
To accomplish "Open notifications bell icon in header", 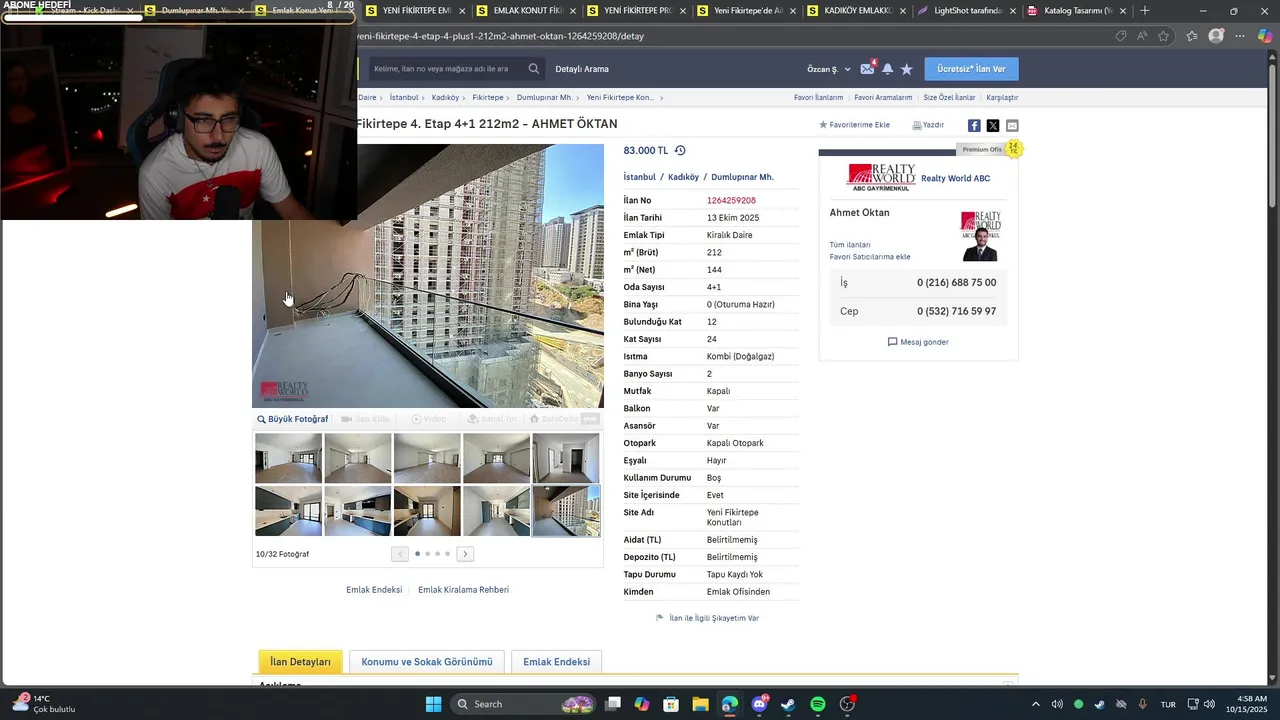I will [x=887, y=69].
